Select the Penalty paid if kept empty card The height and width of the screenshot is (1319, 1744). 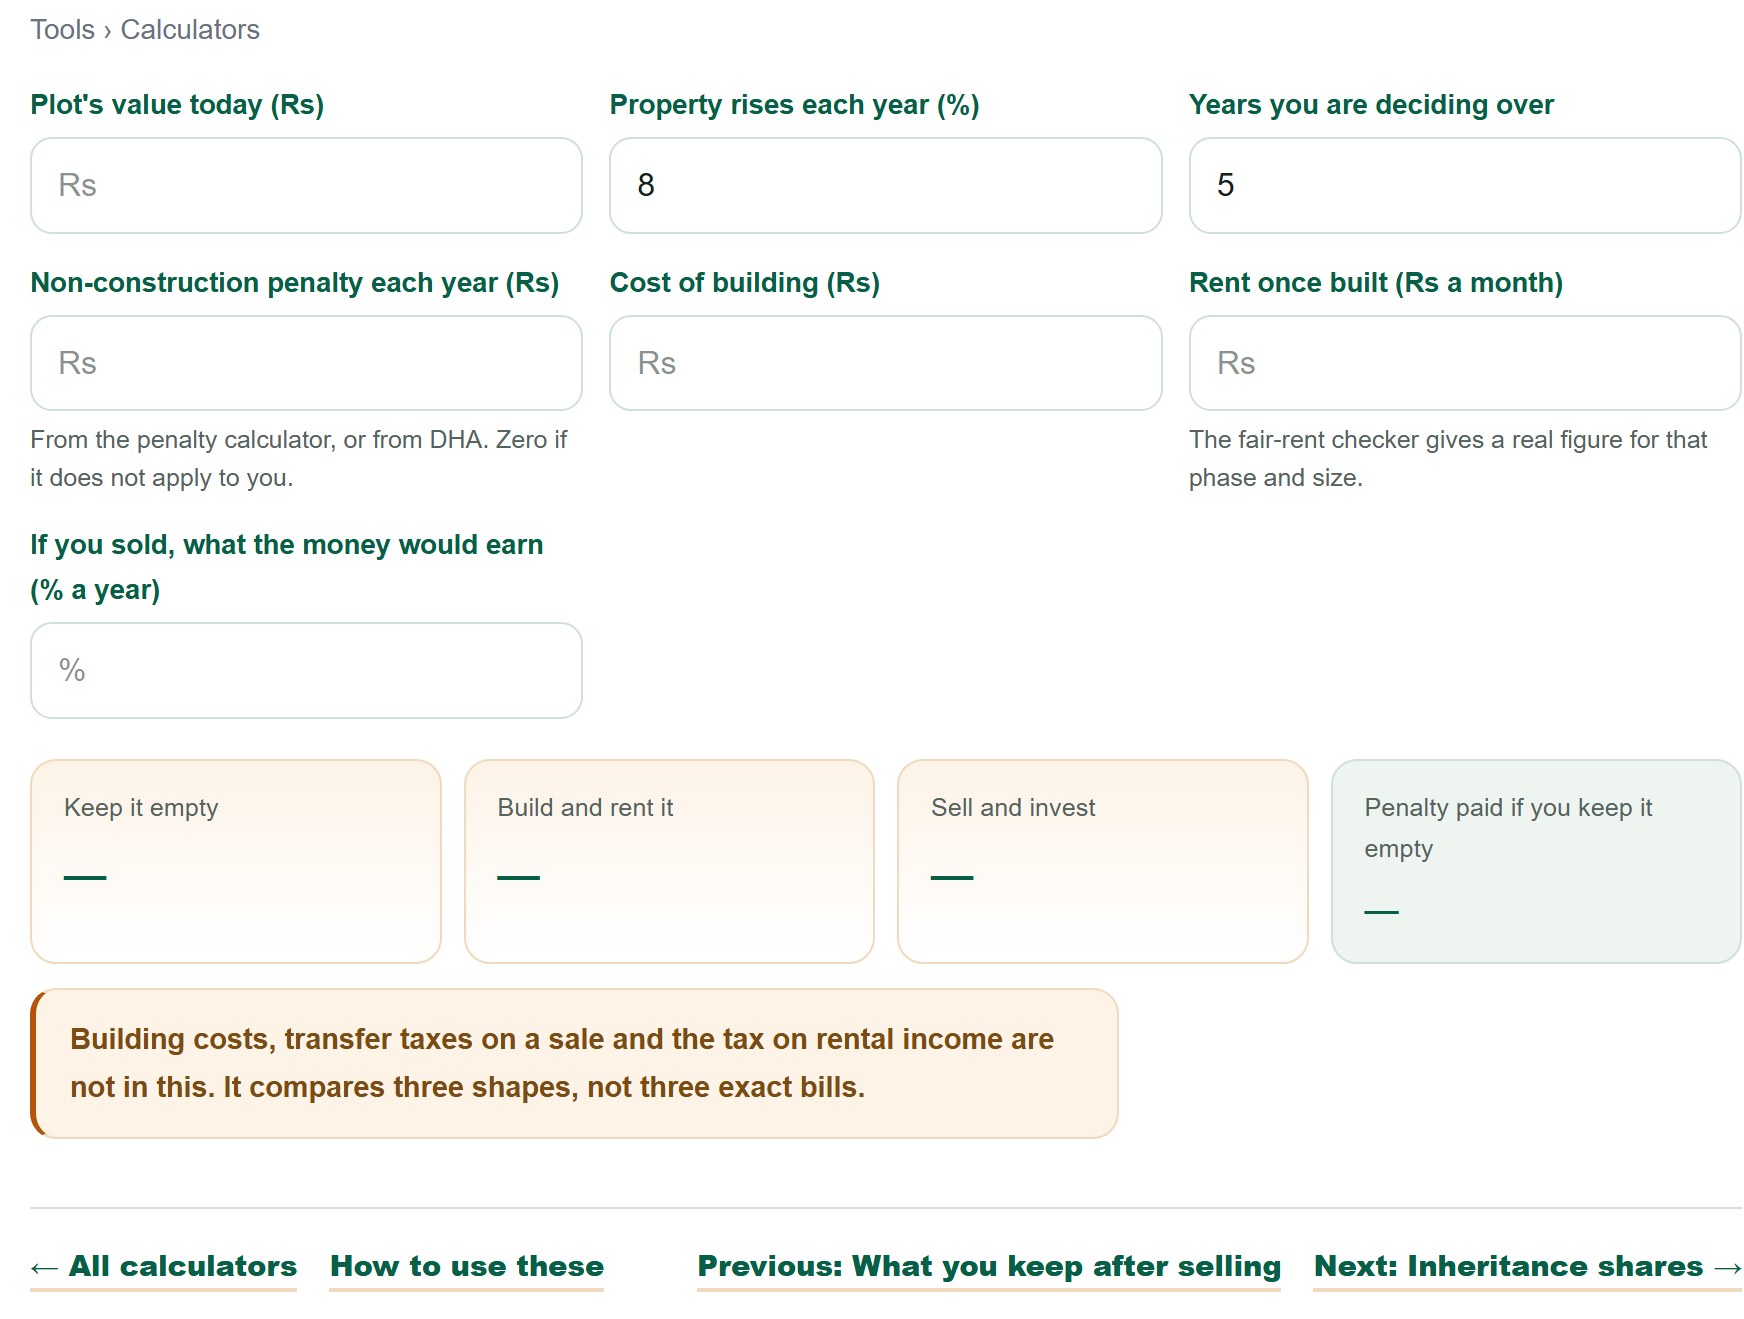coord(1536,861)
